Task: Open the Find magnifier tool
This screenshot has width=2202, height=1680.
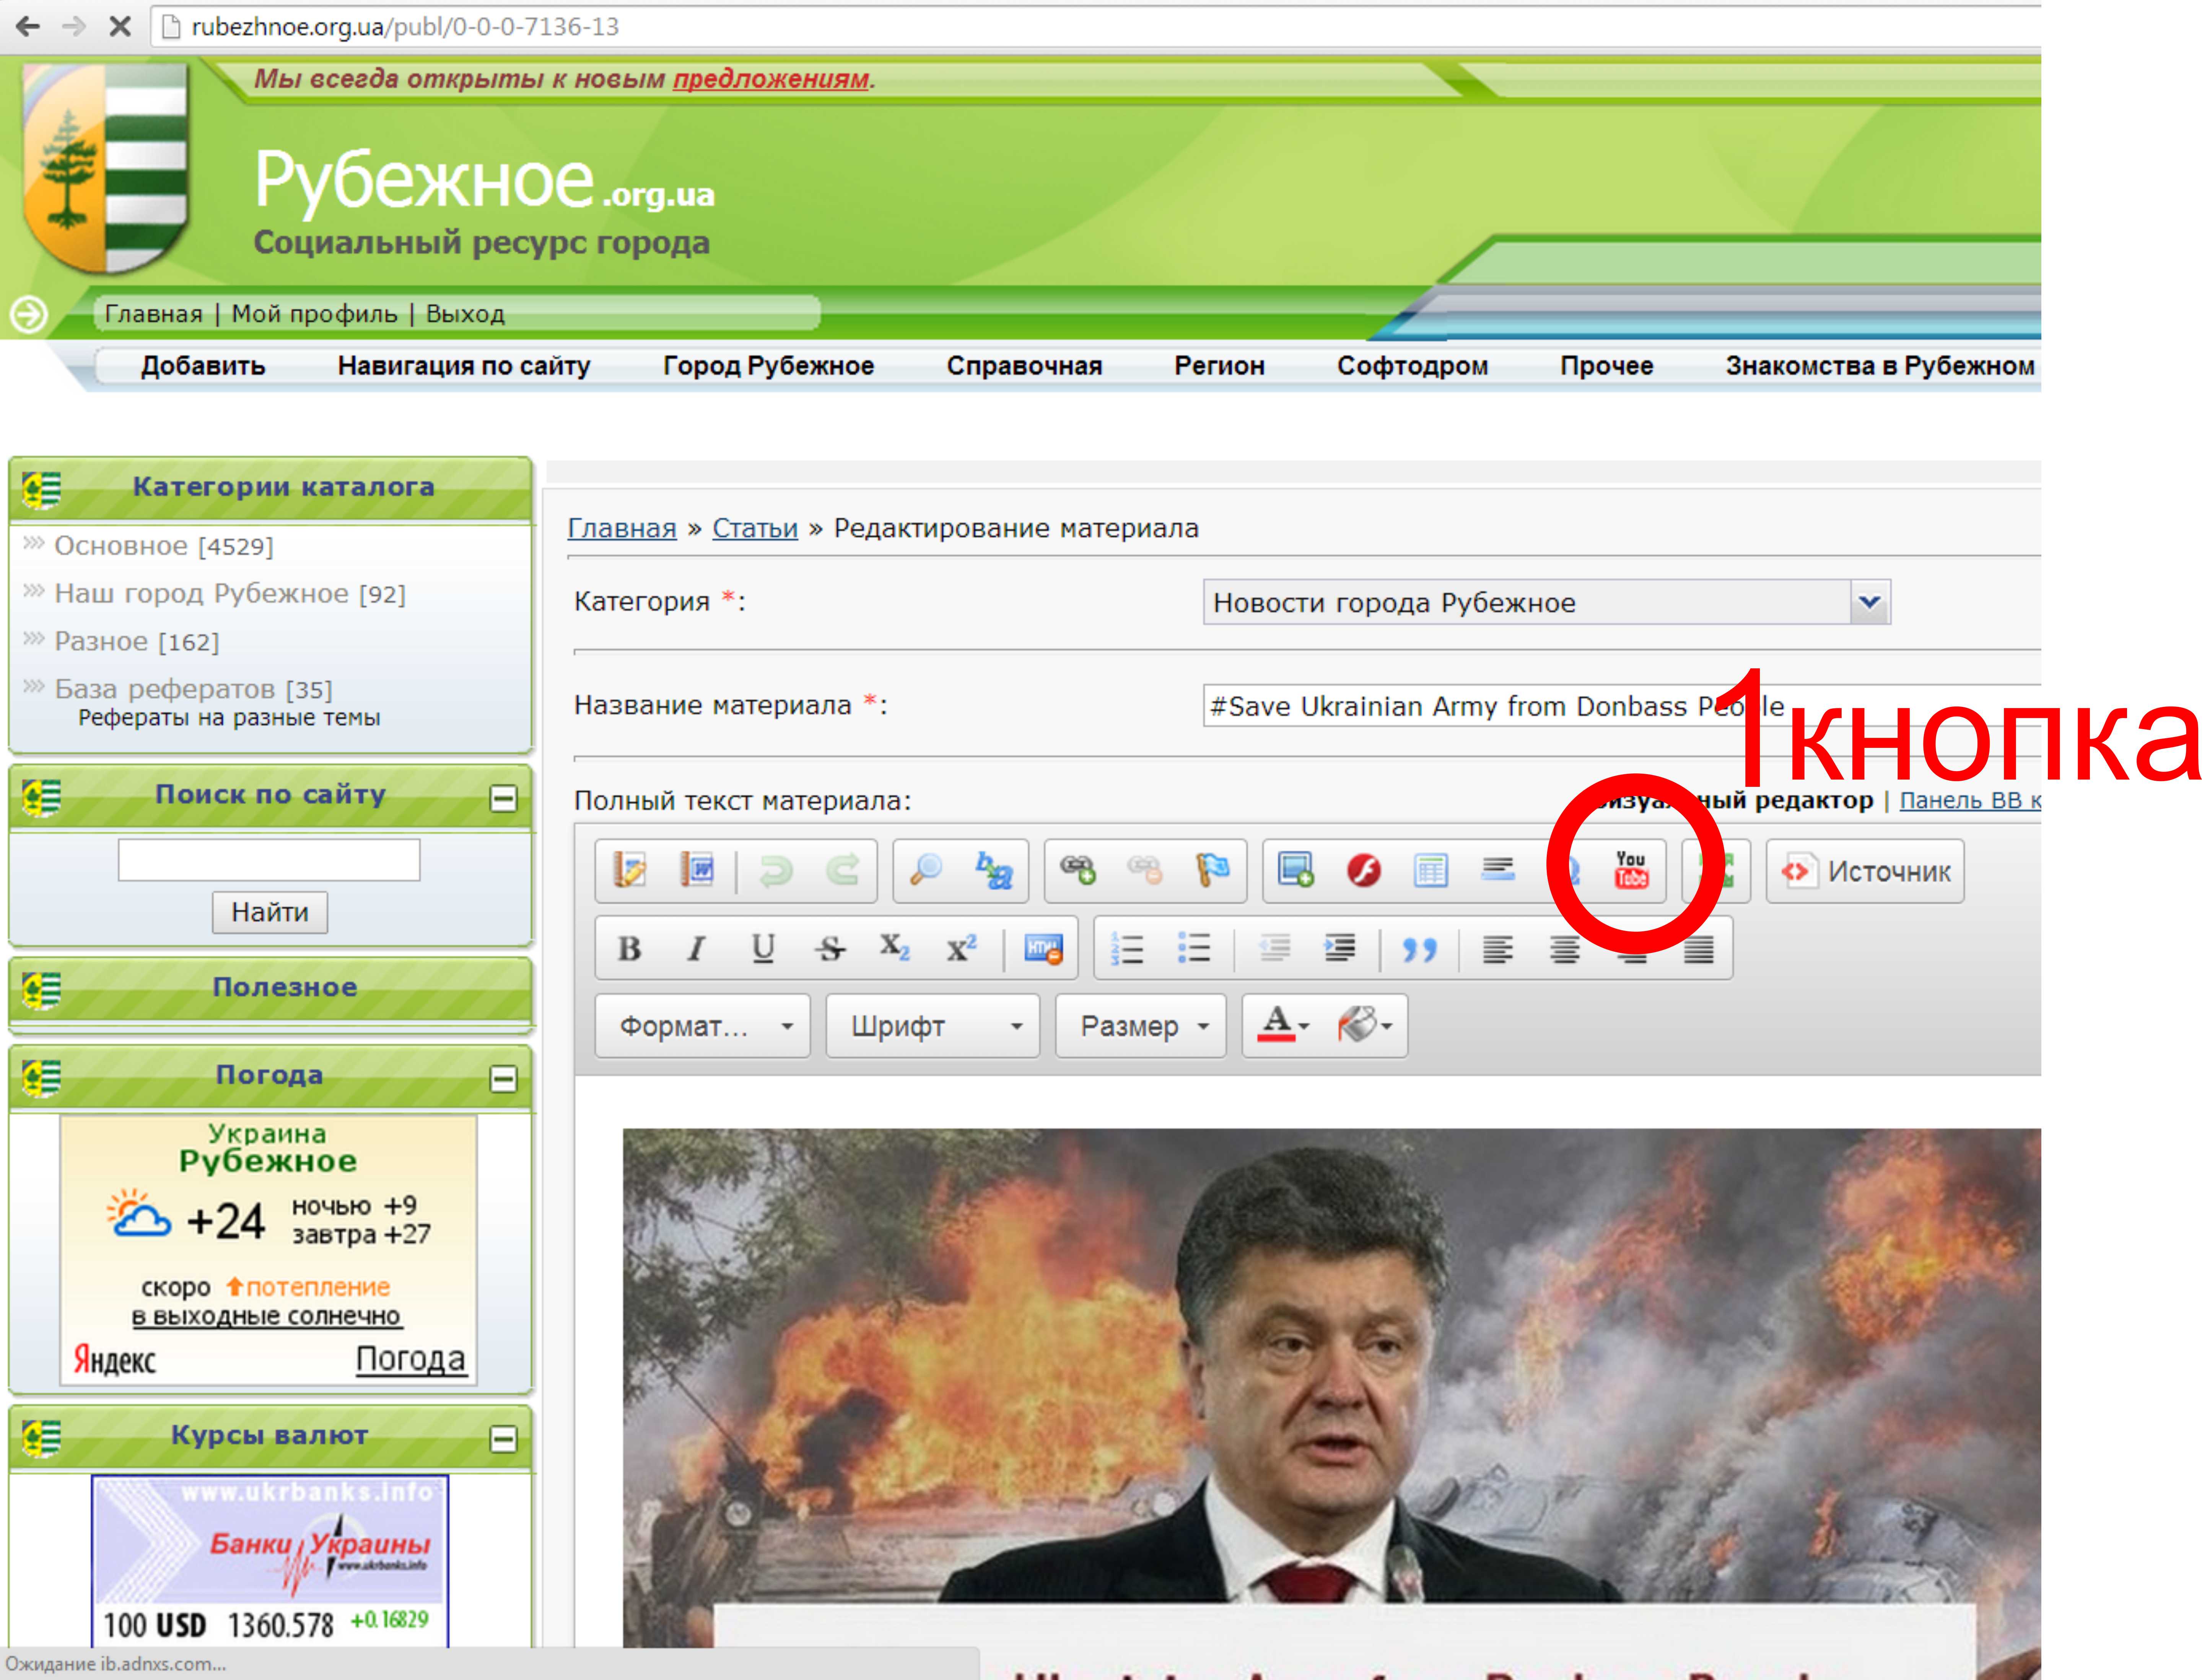Action: pos(926,869)
